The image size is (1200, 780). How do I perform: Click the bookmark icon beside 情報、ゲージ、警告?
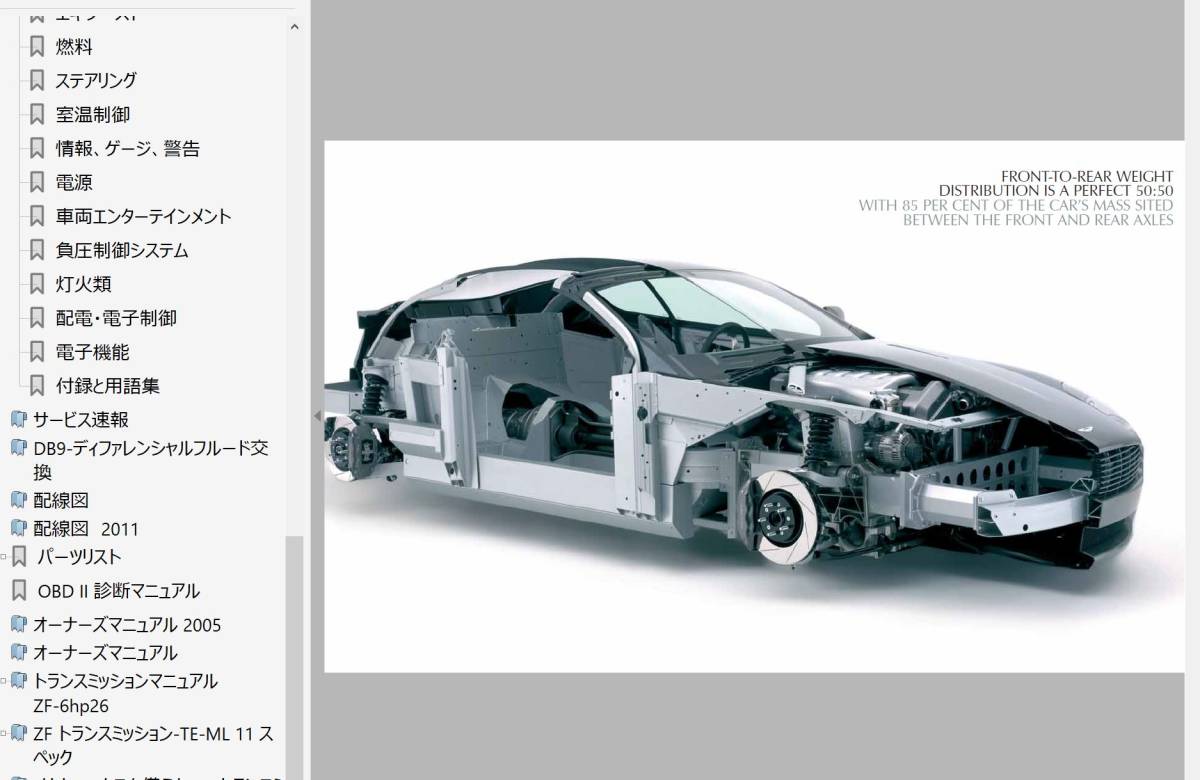coord(37,148)
